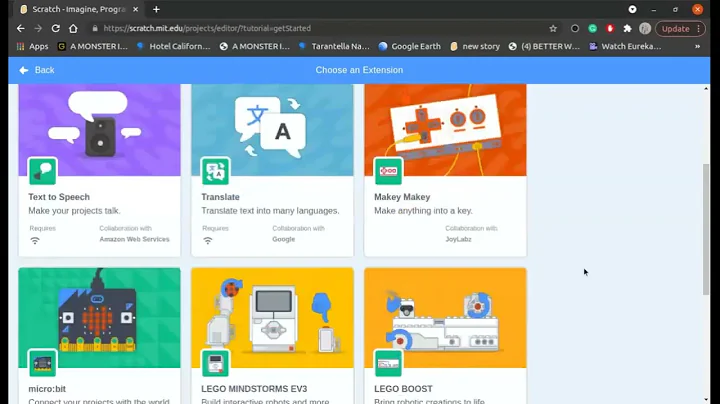
Task: Click the LEGO MINDSTORMS EV3 small icon
Action: (x=215, y=363)
